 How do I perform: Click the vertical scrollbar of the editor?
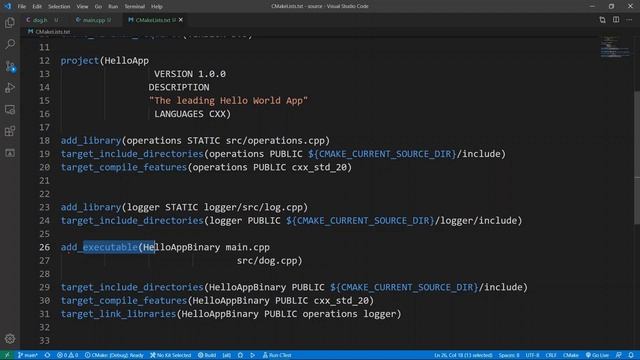click(637, 158)
